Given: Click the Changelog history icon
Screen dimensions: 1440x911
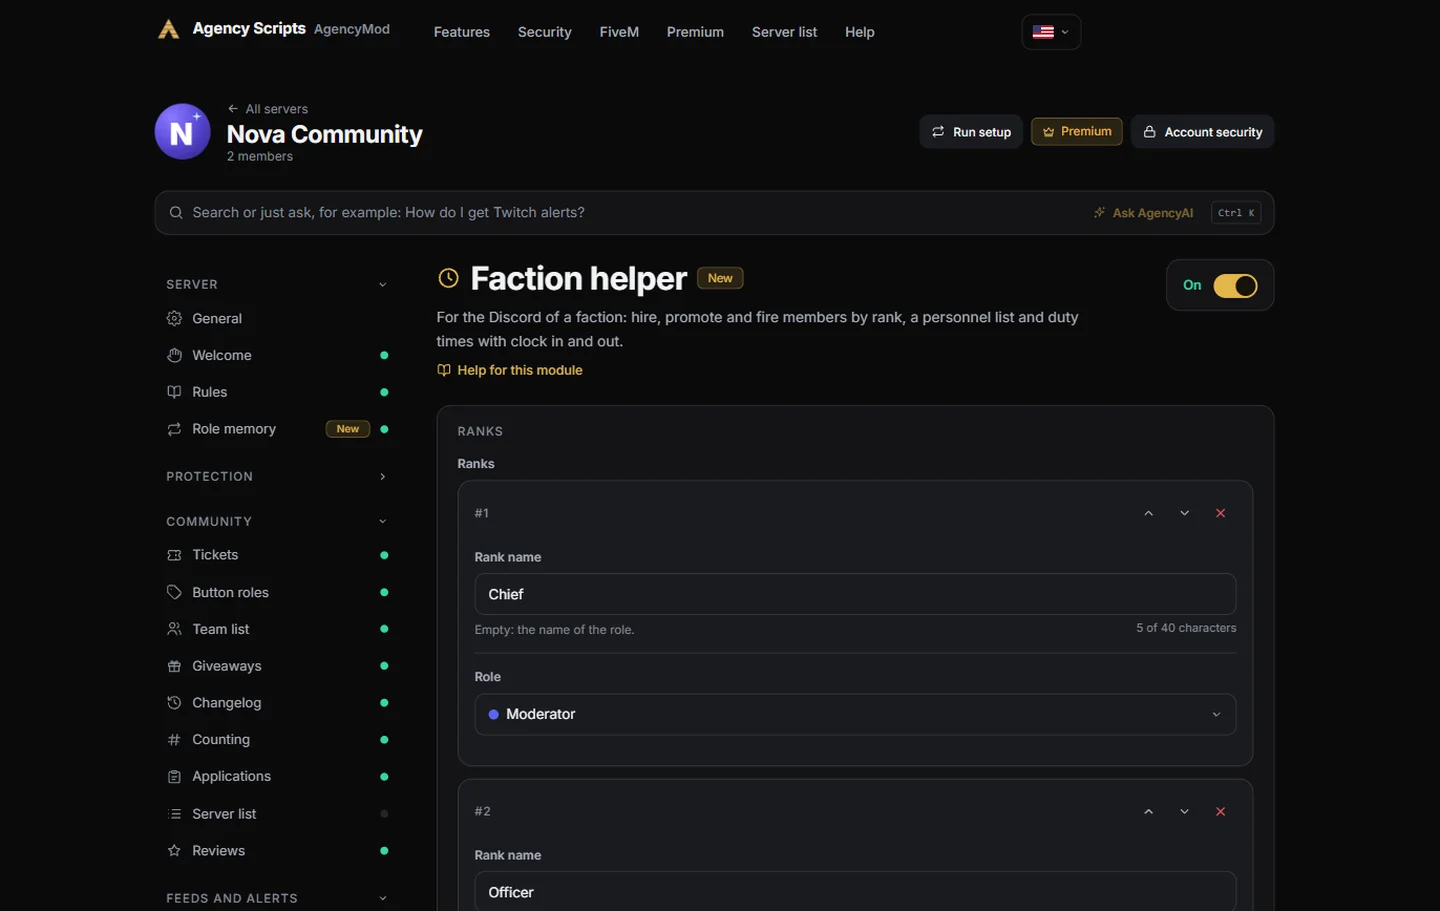Looking at the screenshot, I should (x=174, y=703).
